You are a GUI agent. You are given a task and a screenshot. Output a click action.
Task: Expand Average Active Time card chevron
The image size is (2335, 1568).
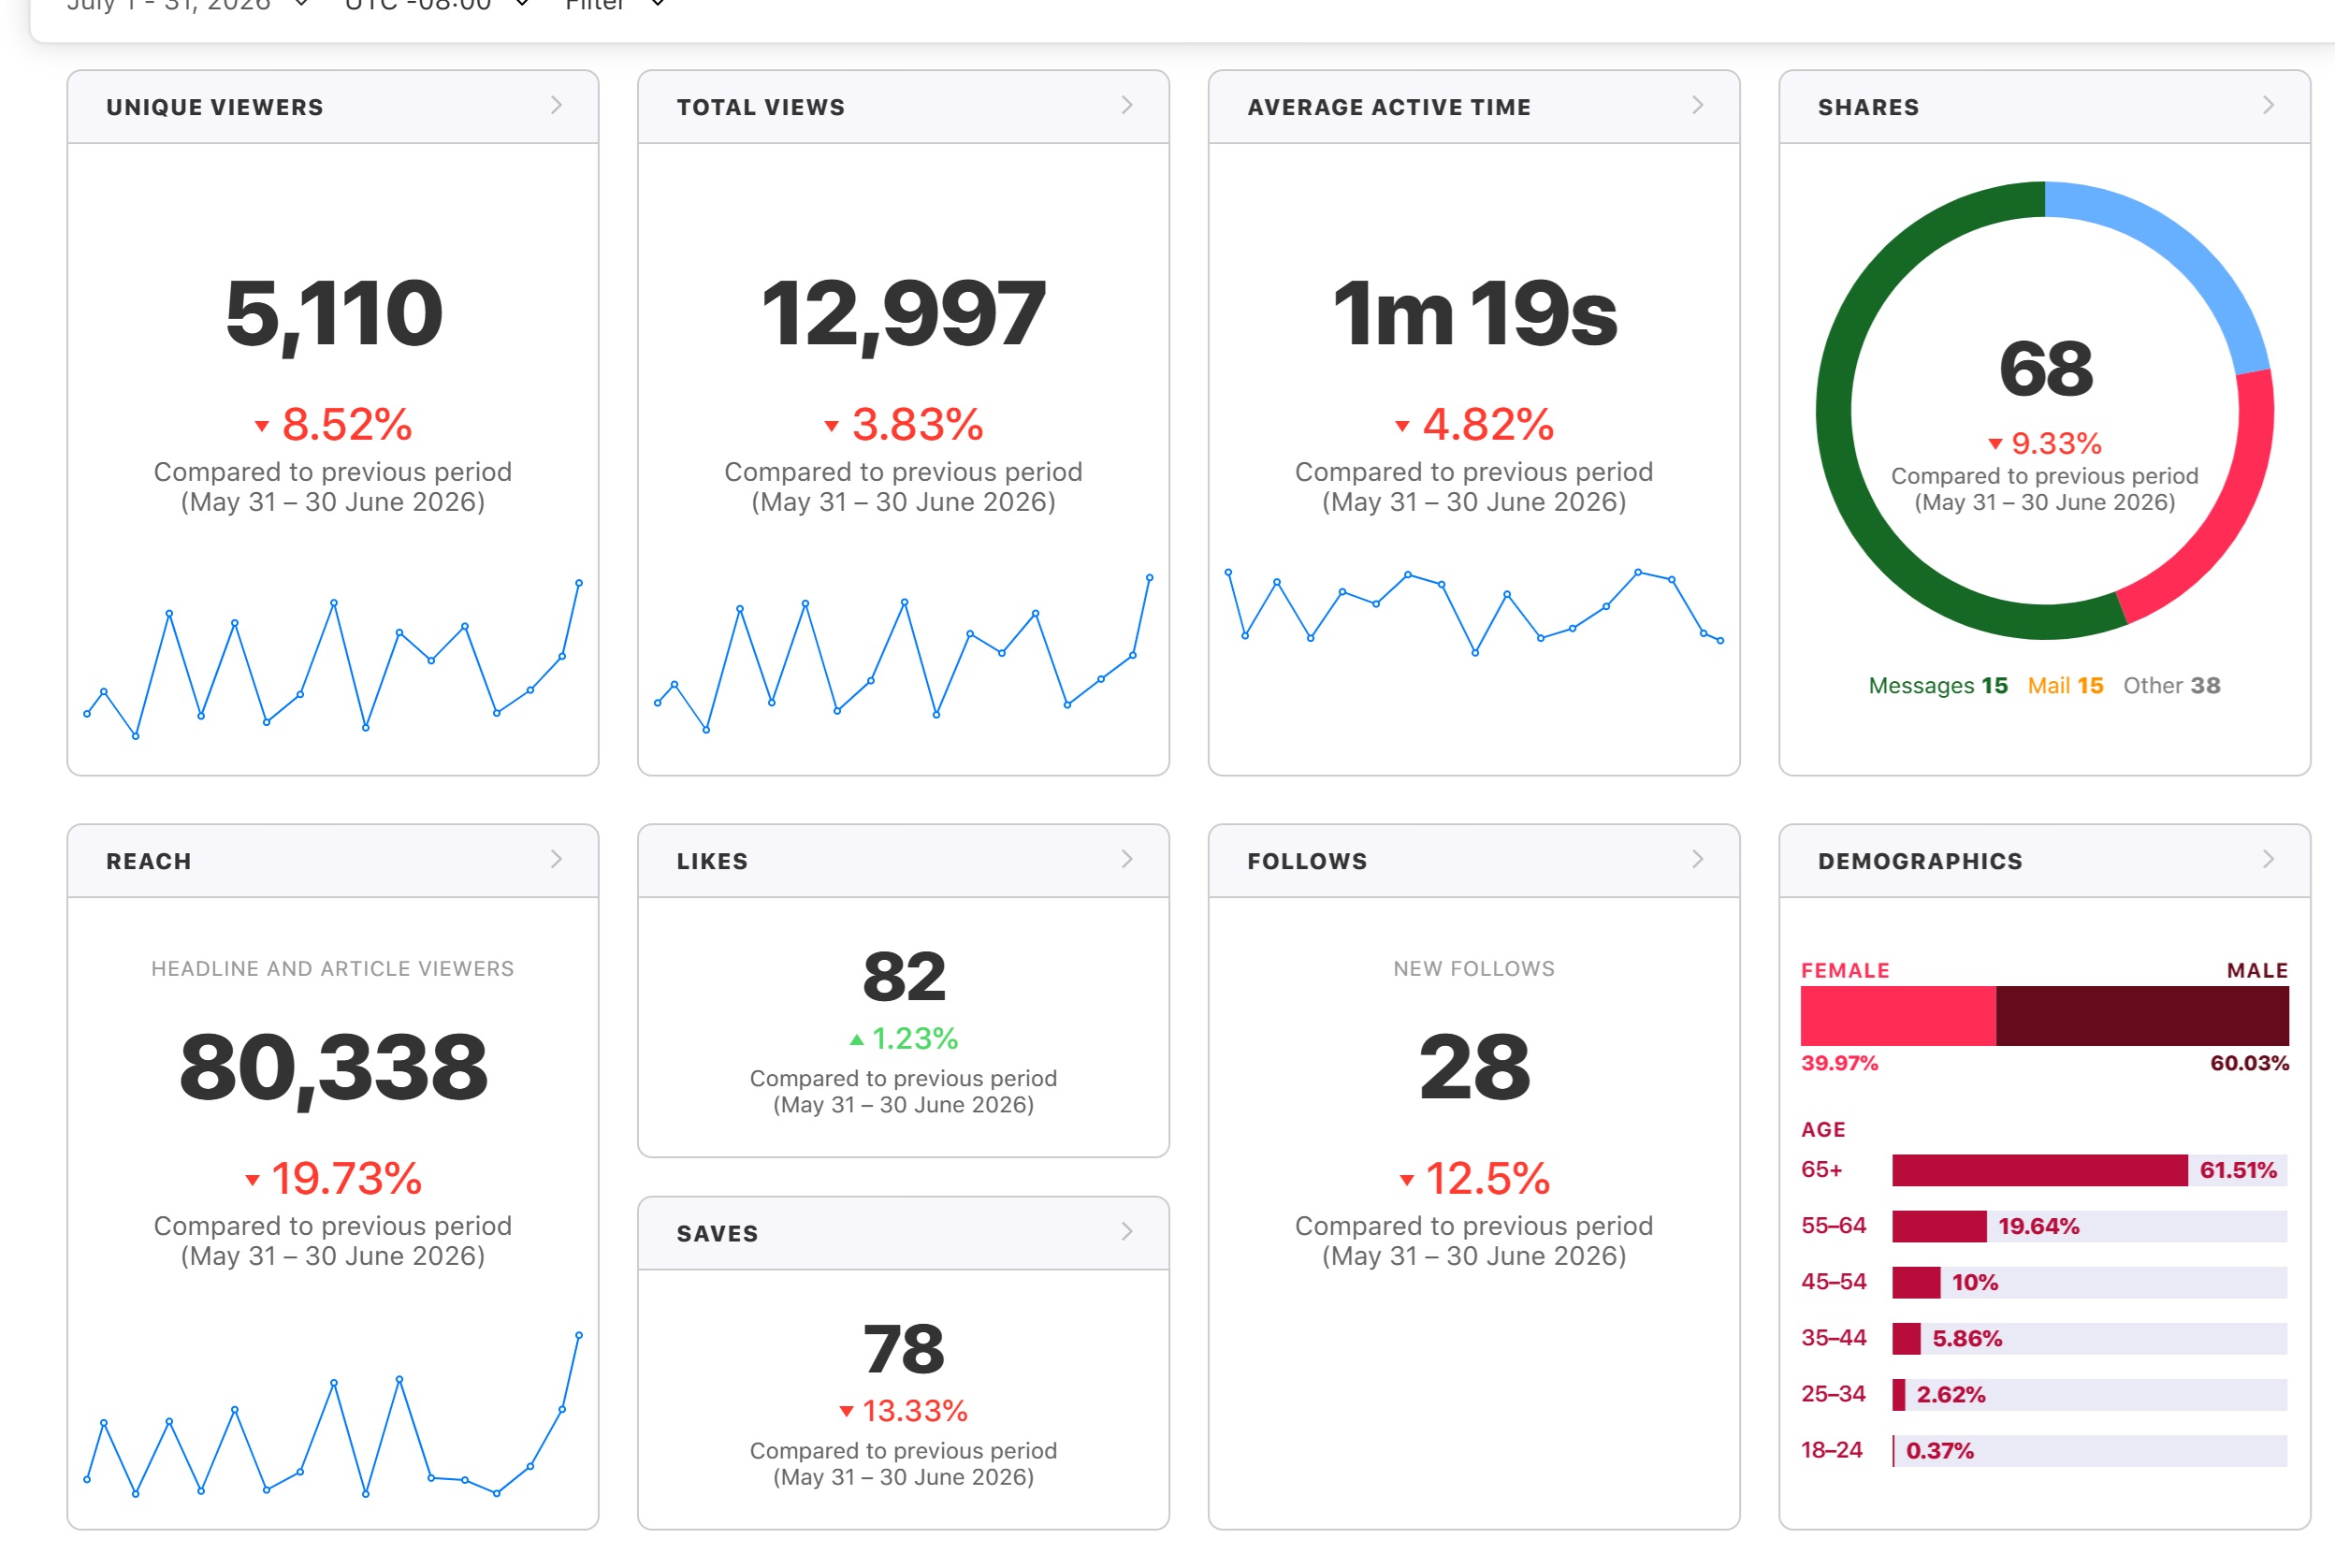1698,105
